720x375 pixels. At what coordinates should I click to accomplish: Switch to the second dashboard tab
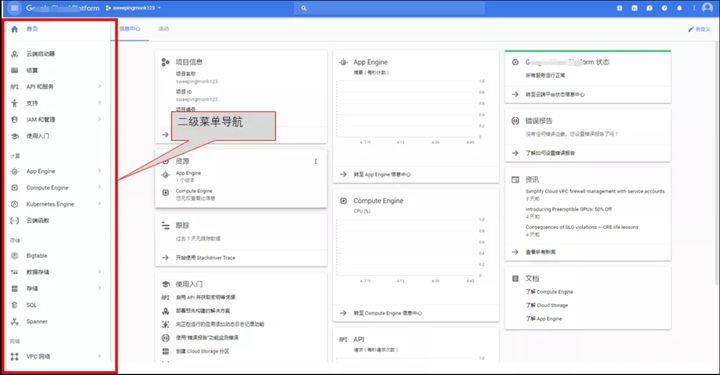[163, 28]
